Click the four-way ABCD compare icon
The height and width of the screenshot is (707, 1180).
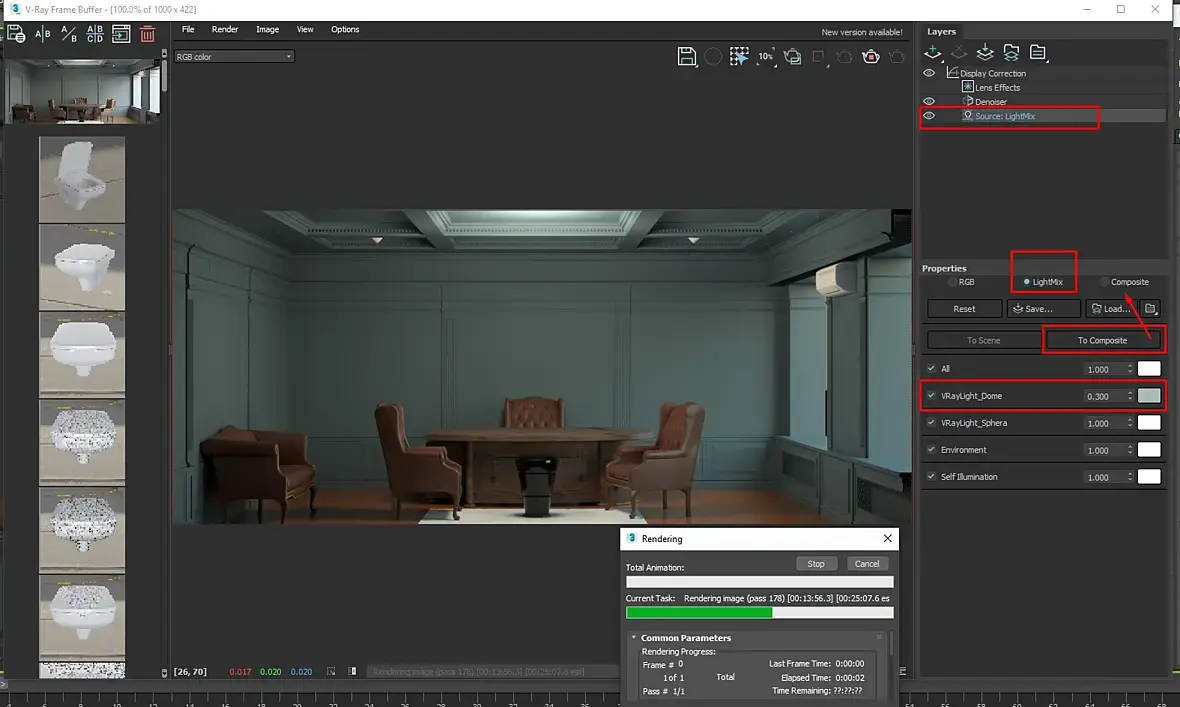tap(95, 34)
